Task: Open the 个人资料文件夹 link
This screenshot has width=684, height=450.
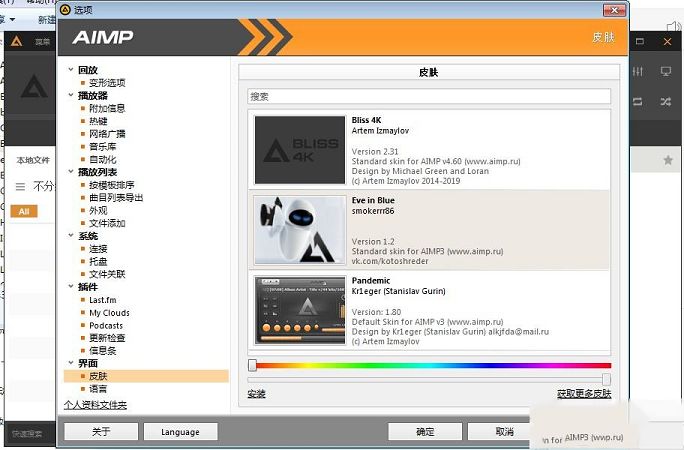Action: click(95, 405)
